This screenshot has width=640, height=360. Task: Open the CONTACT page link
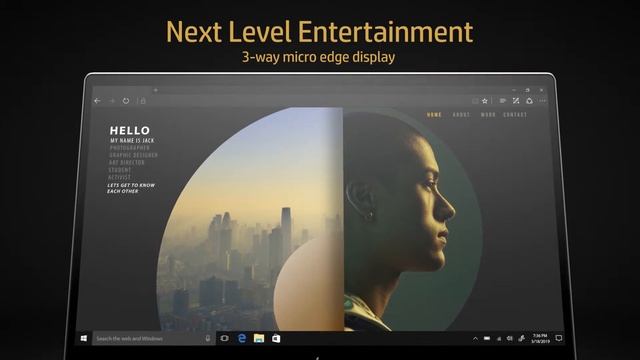pos(515,115)
